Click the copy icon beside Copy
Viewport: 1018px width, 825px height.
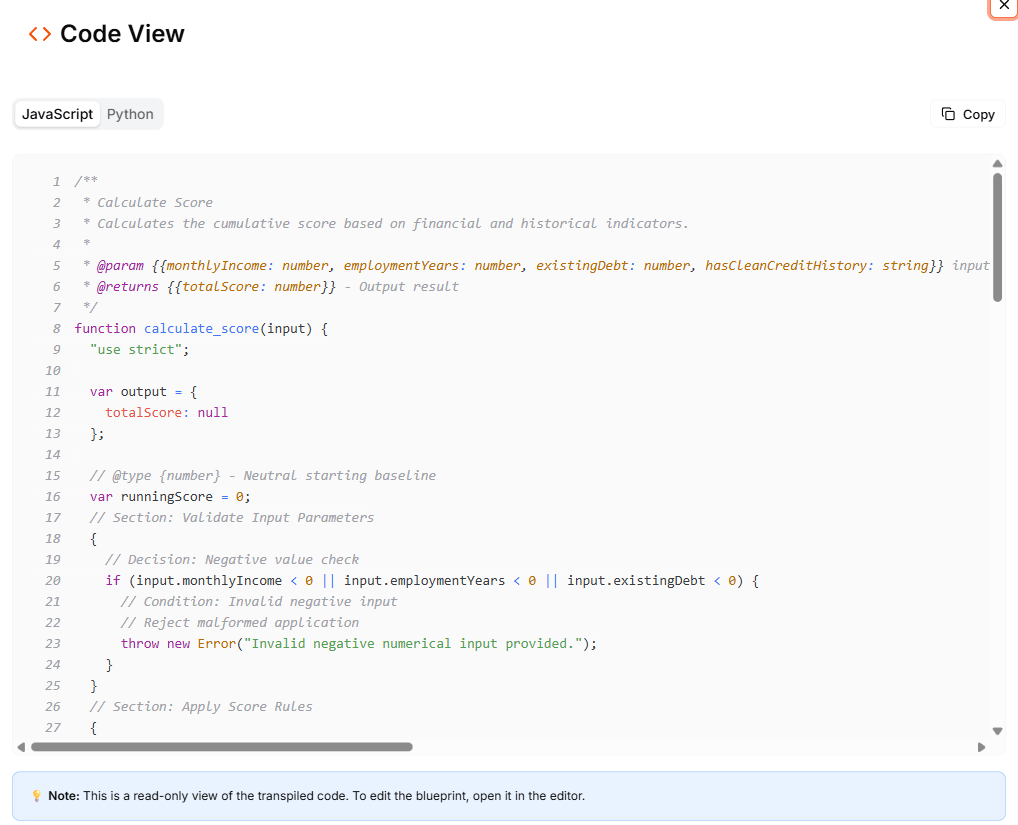tap(948, 114)
